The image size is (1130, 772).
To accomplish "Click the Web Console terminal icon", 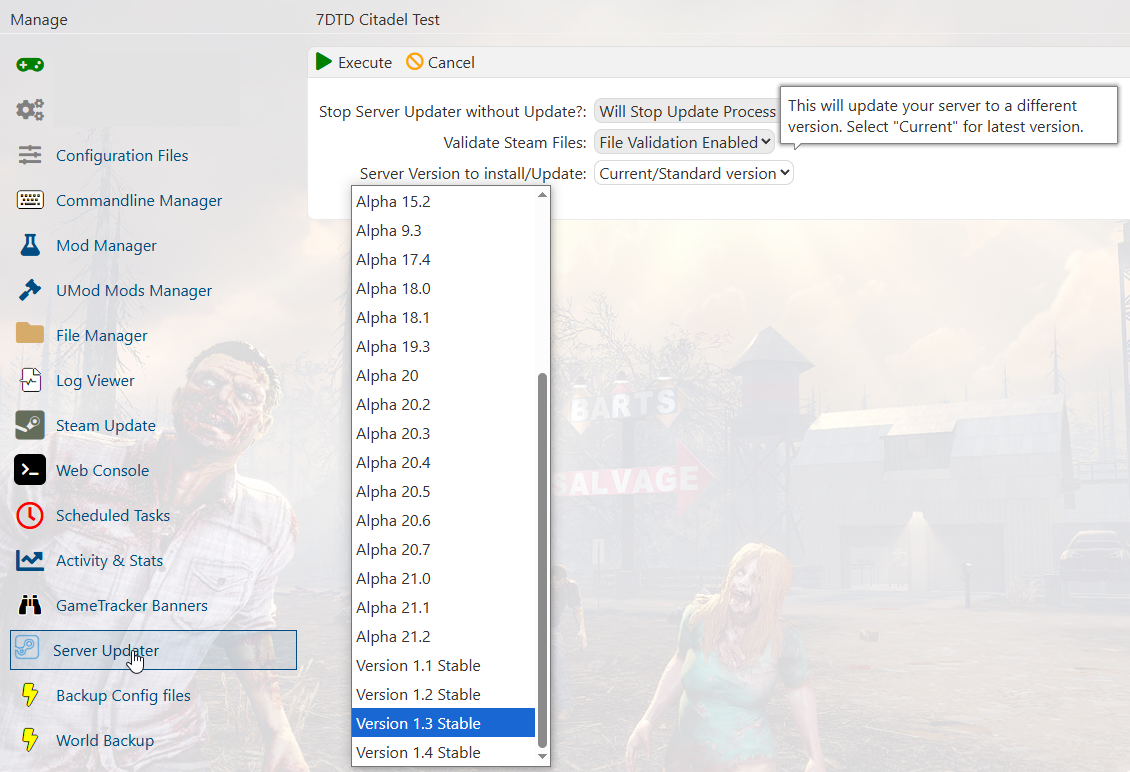I will pyautogui.click(x=30, y=470).
